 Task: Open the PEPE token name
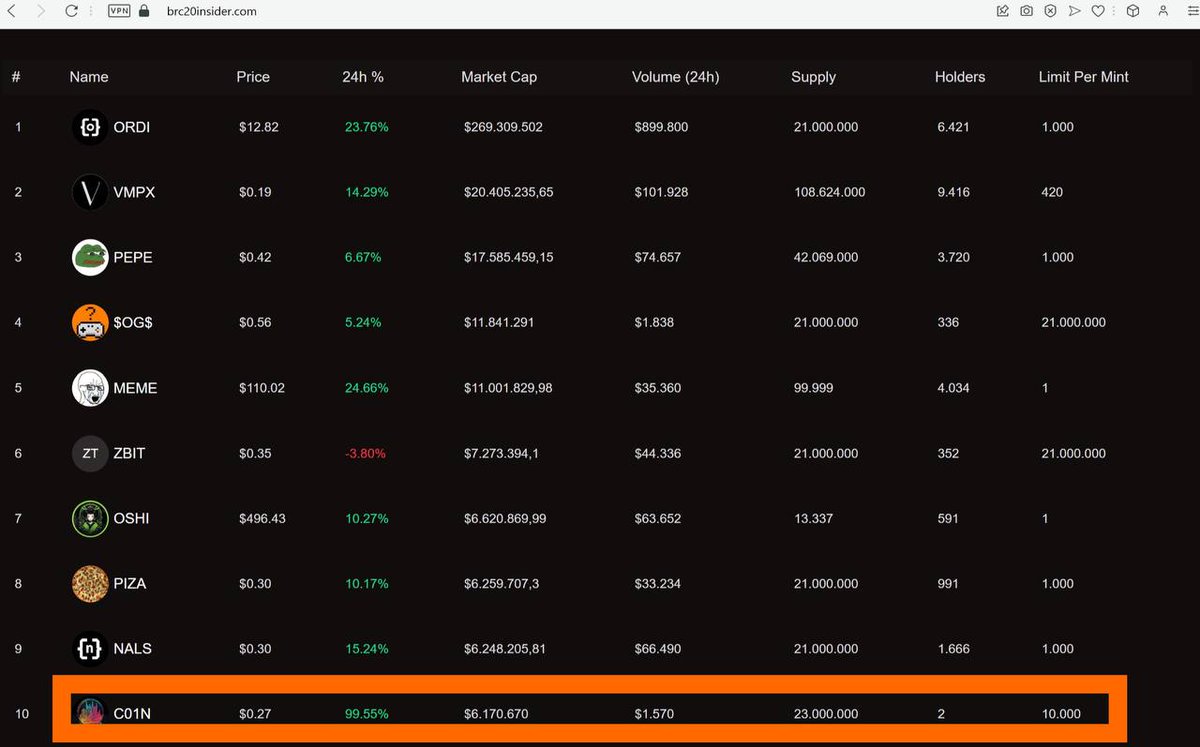tap(133, 257)
